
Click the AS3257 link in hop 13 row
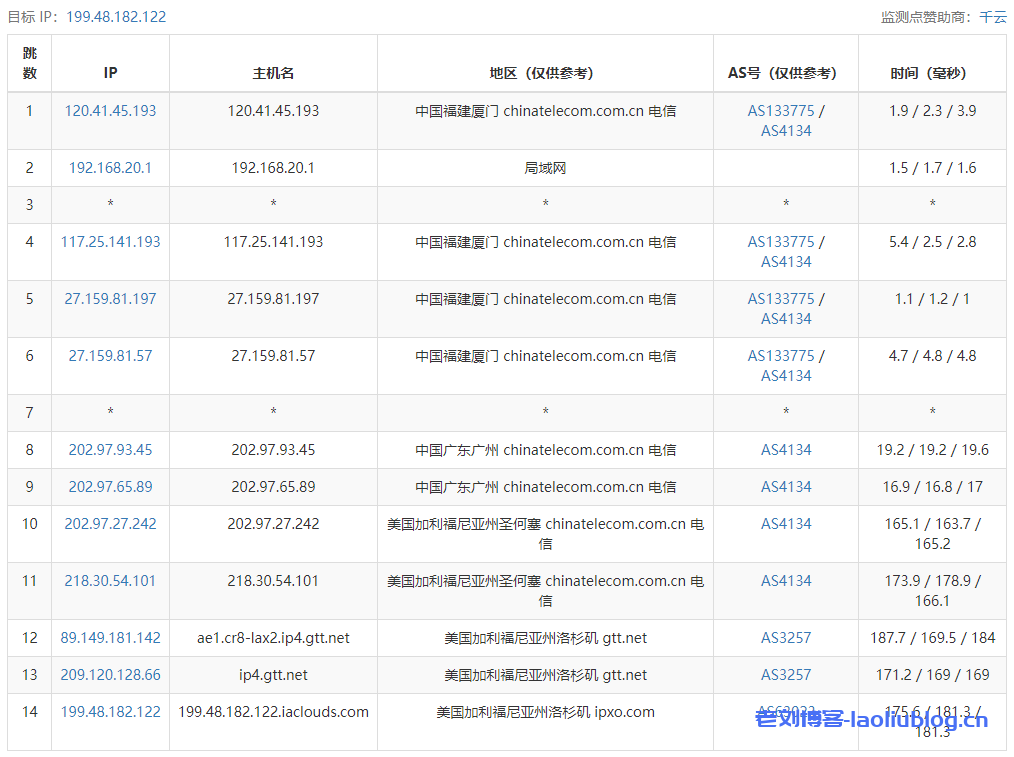(x=786, y=675)
